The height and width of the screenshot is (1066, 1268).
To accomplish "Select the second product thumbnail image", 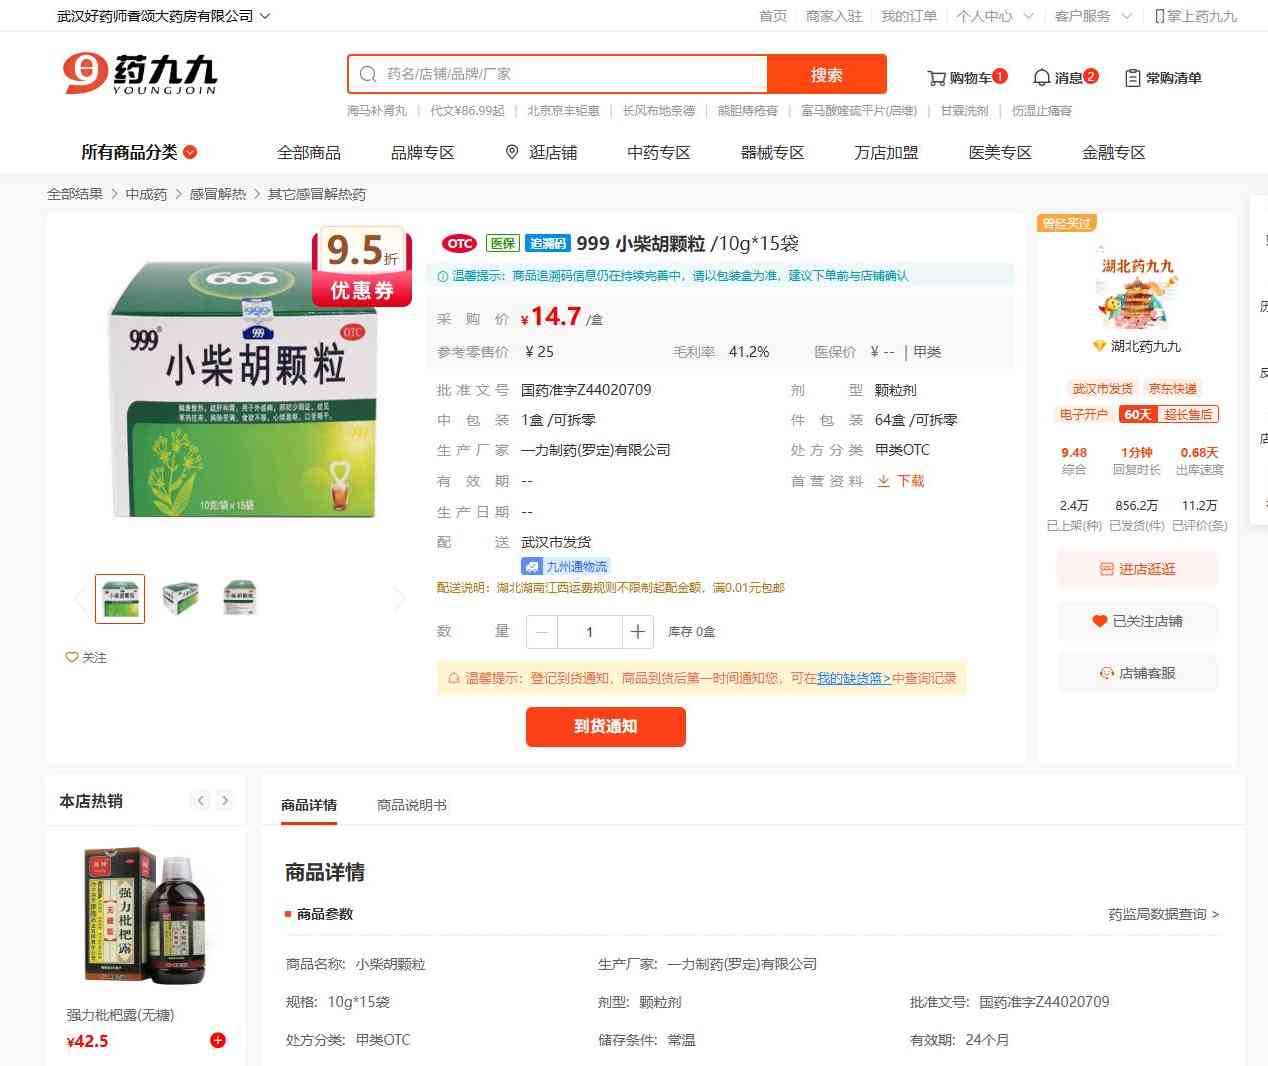I will (x=180, y=598).
